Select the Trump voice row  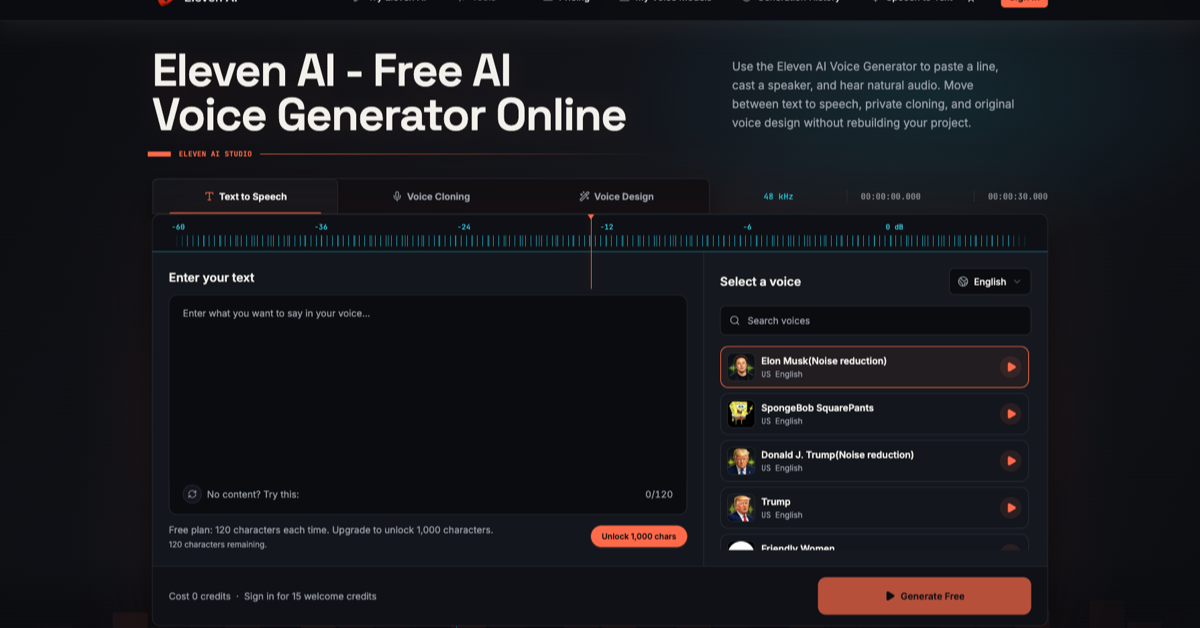(874, 508)
